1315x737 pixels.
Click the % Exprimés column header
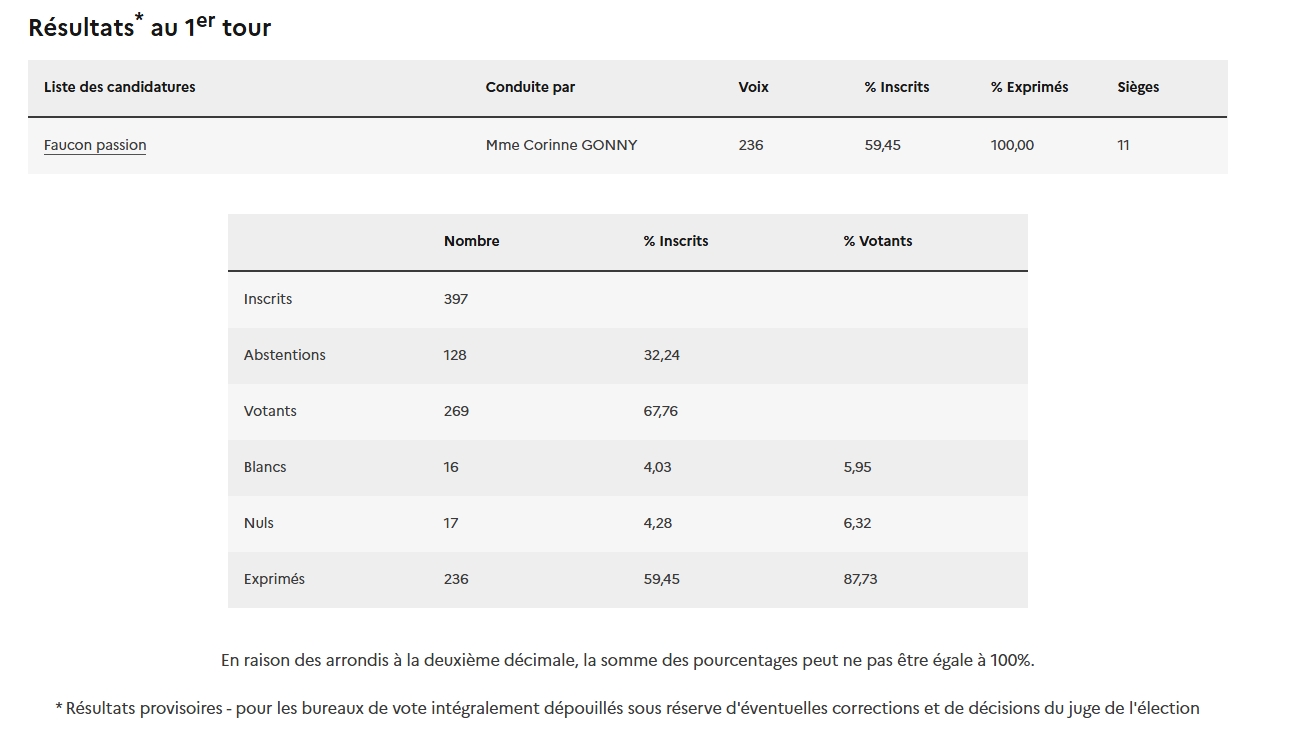(x=1029, y=87)
